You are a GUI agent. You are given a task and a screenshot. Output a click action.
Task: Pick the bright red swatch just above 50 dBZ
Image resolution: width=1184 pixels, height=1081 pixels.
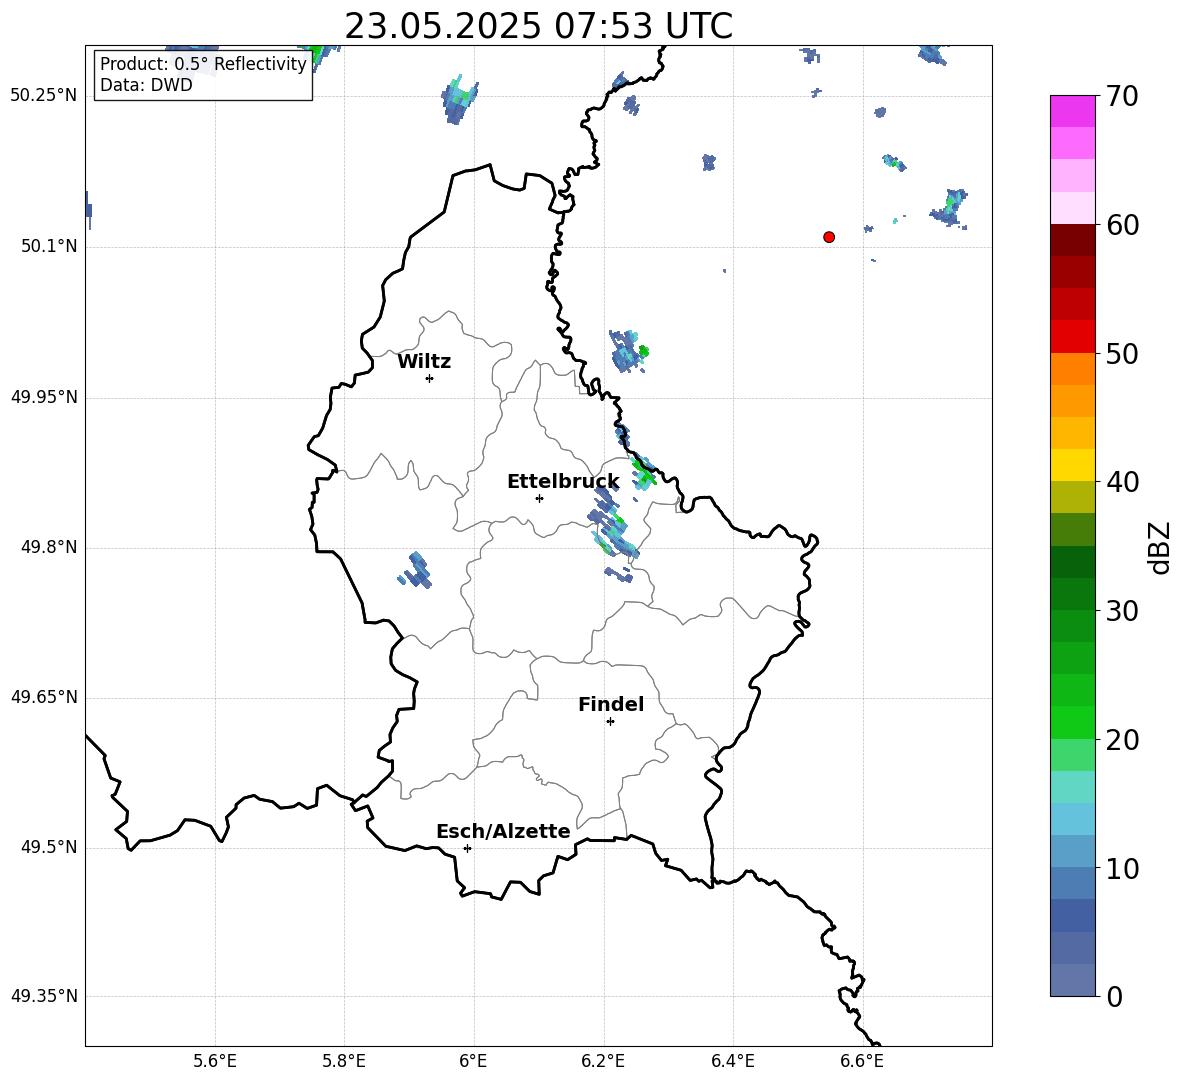pyautogui.click(x=1072, y=337)
